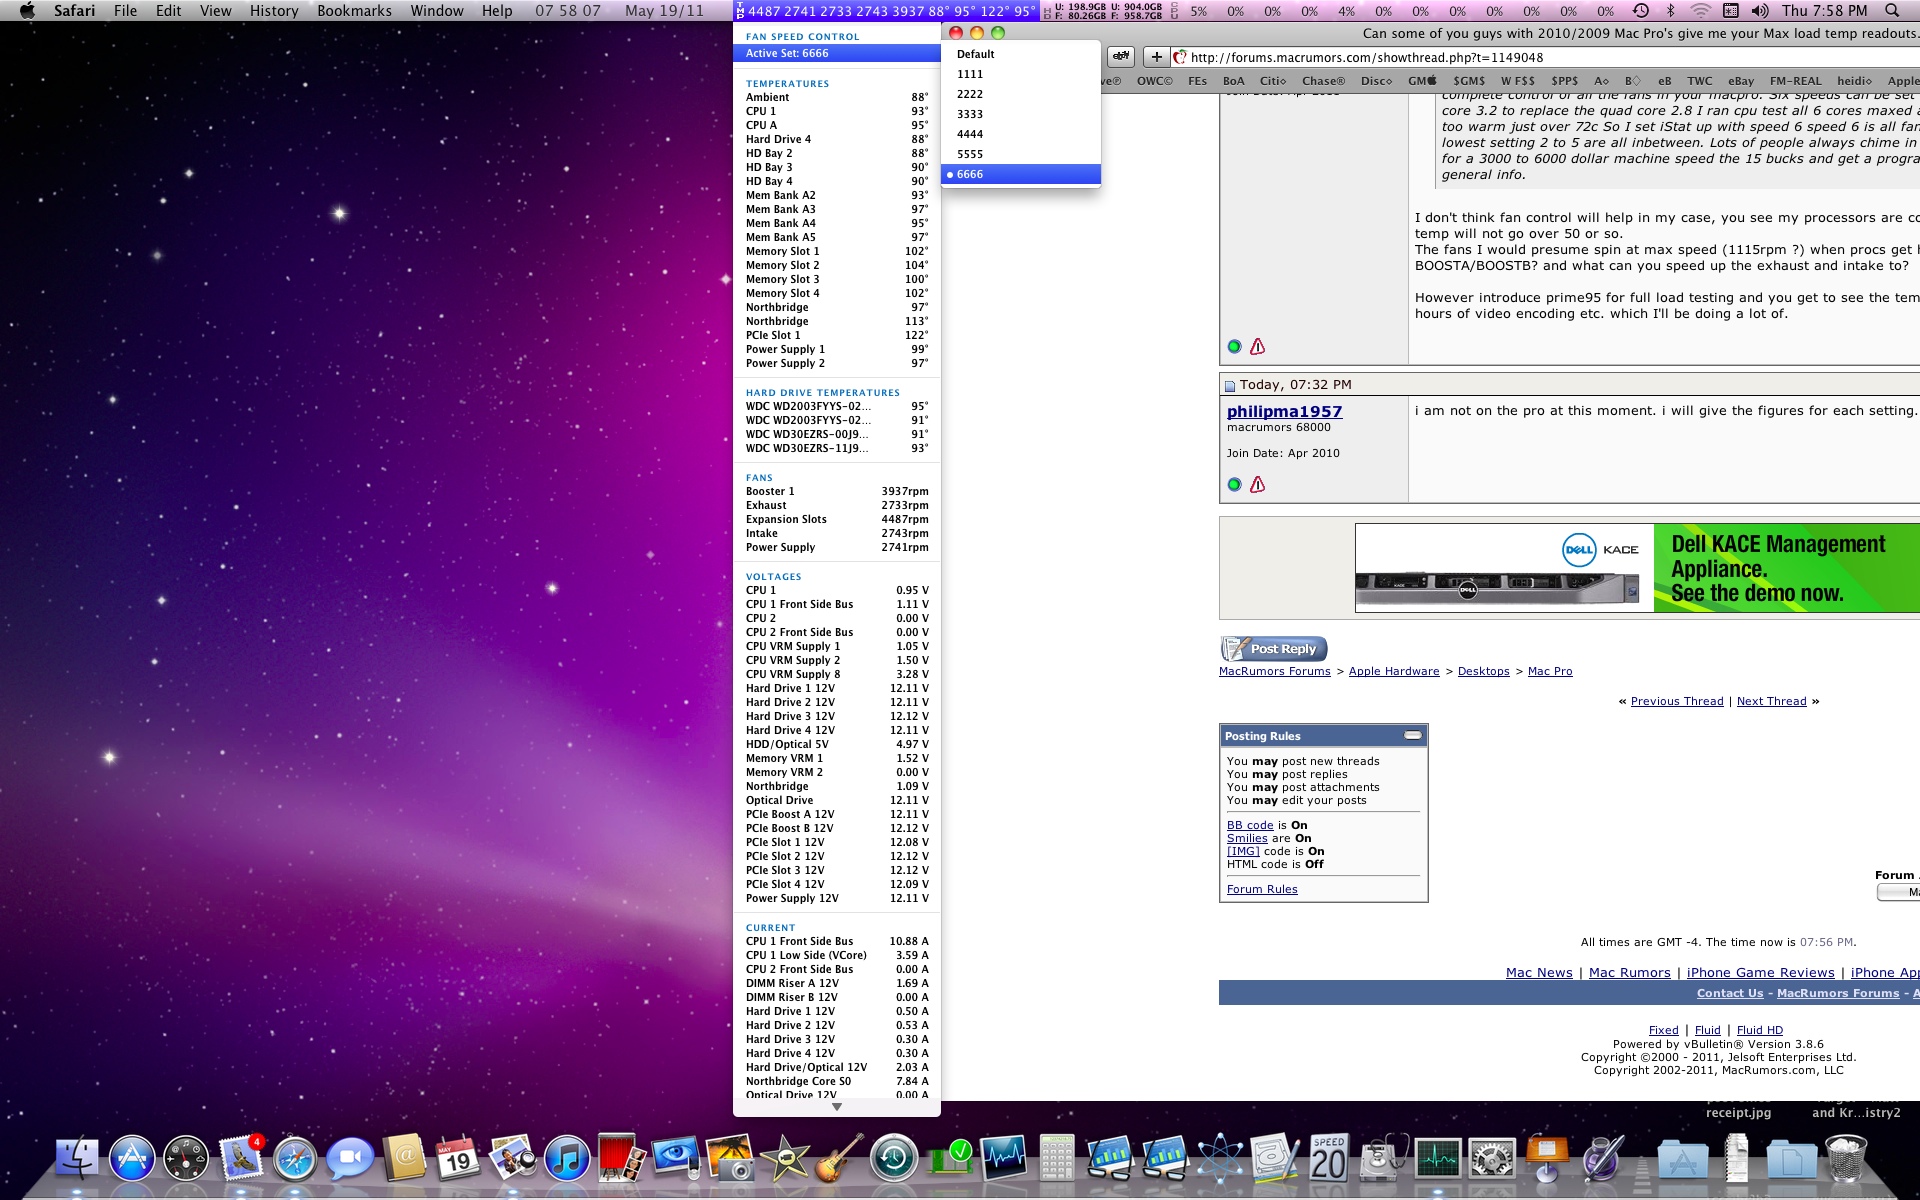
Task: Open System Preferences gears icon
Action: [1492, 1159]
